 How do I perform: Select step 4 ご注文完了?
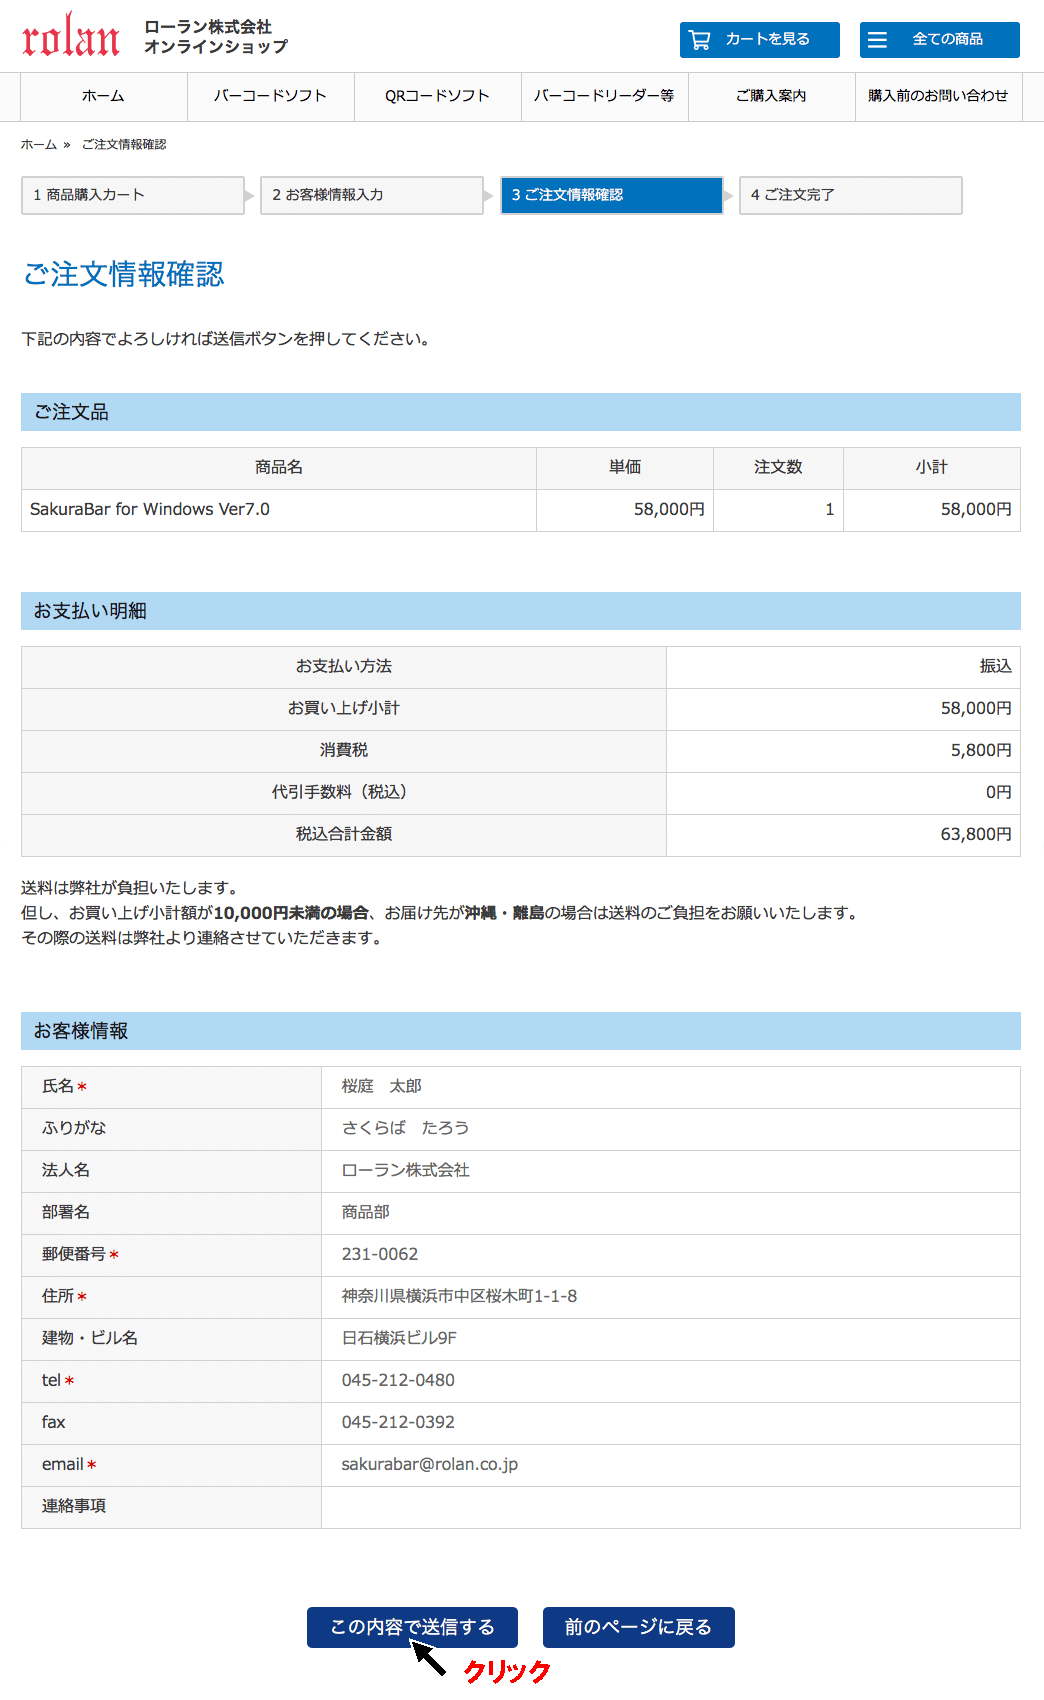pyautogui.click(x=851, y=195)
